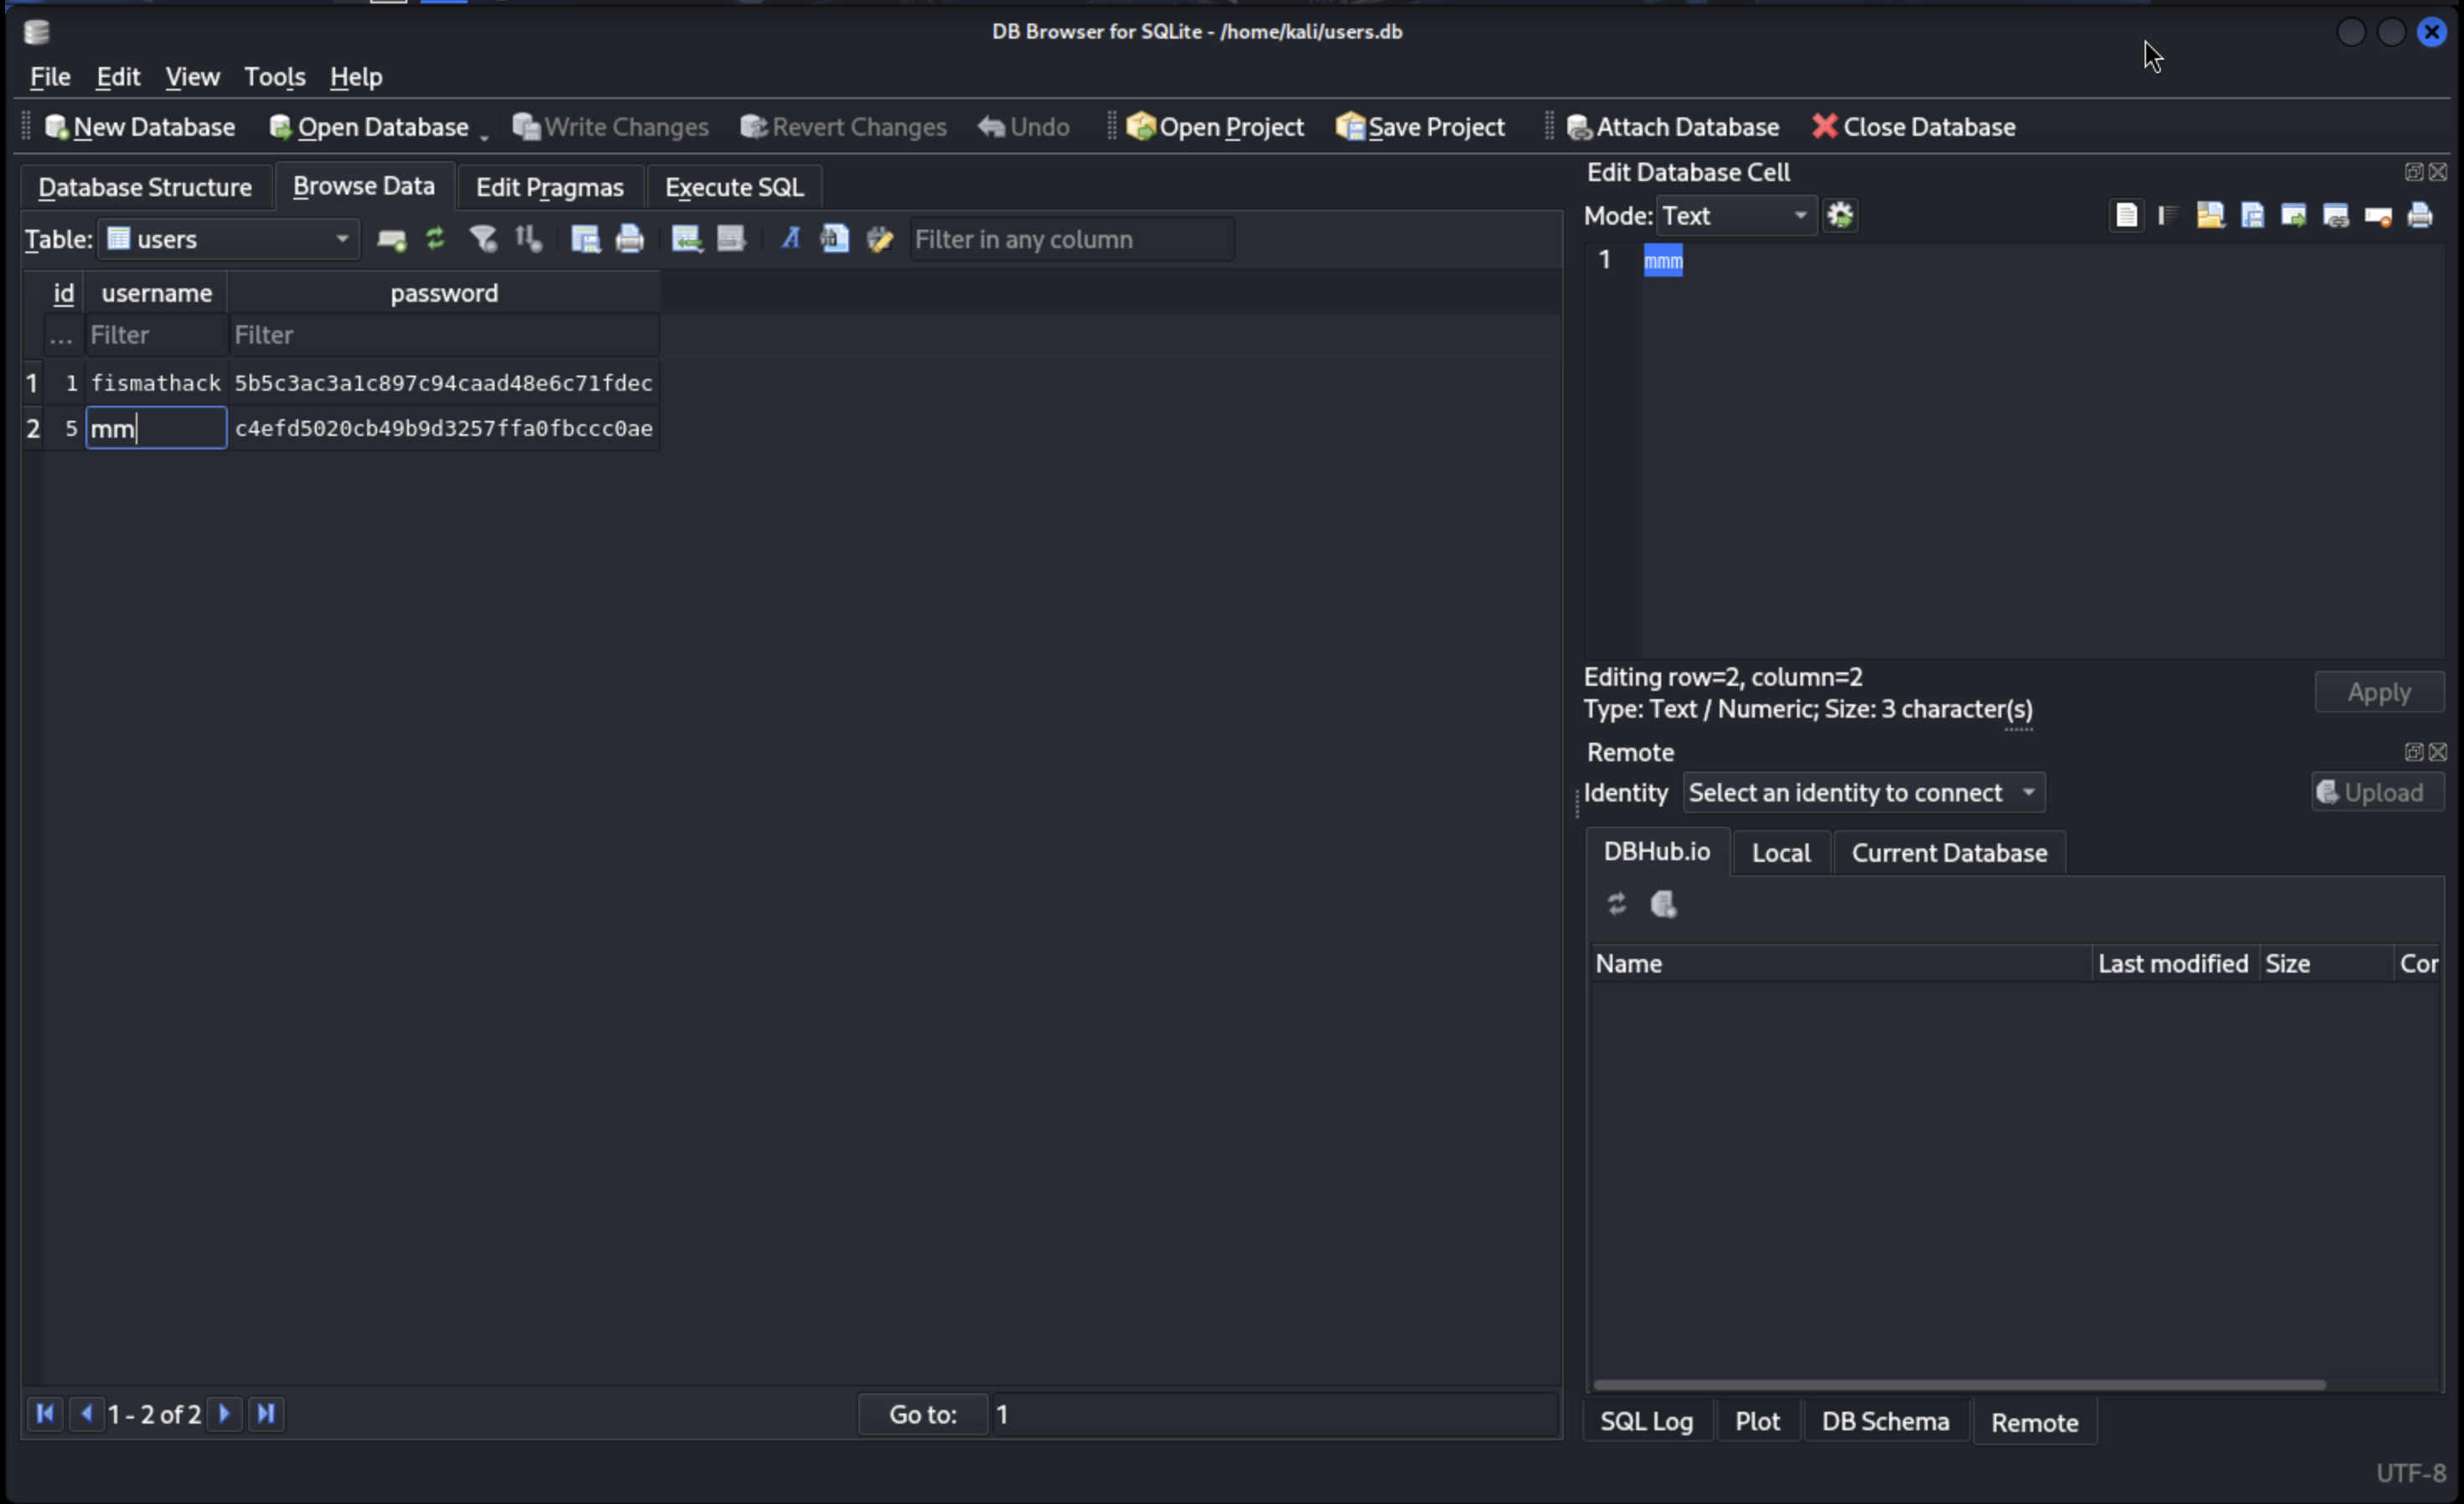Viewport: 2464px width, 1504px height.
Task: Show the DB Schema panel tab
Action: click(1885, 1421)
